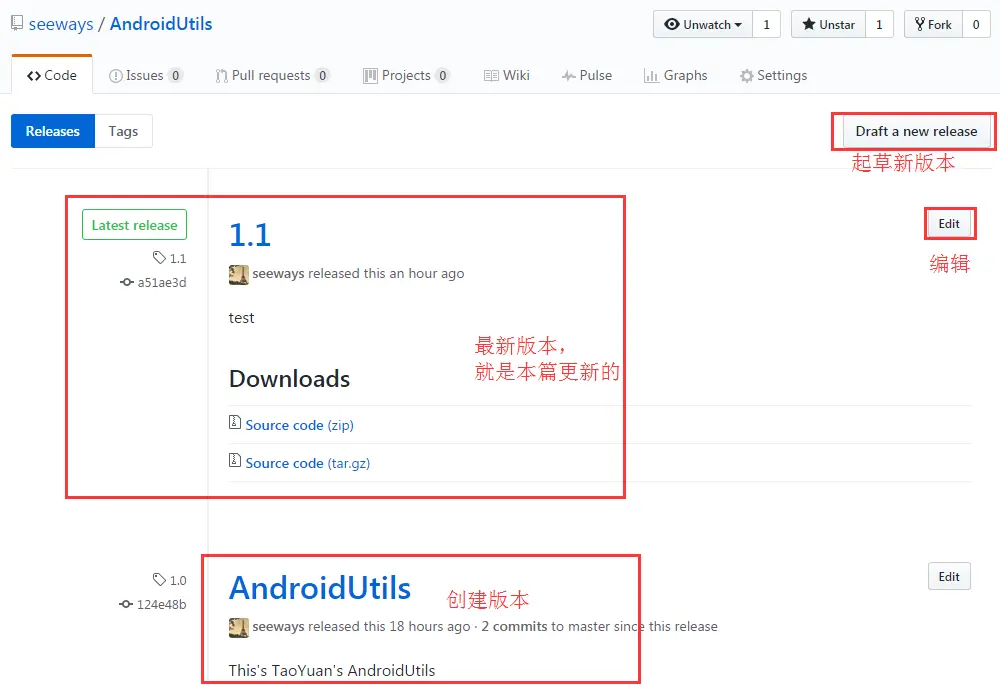Open the Settings tab
The width and height of the screenshot is (1000, 686).
coord(773,75)
